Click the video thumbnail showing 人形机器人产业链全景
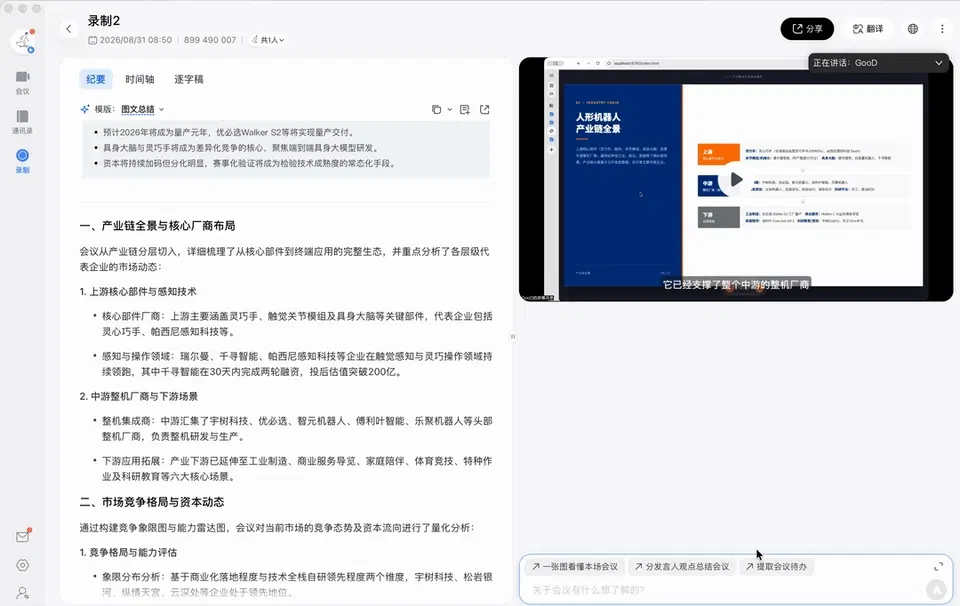This screenshot has height=606, width=960. coord(736,179)
